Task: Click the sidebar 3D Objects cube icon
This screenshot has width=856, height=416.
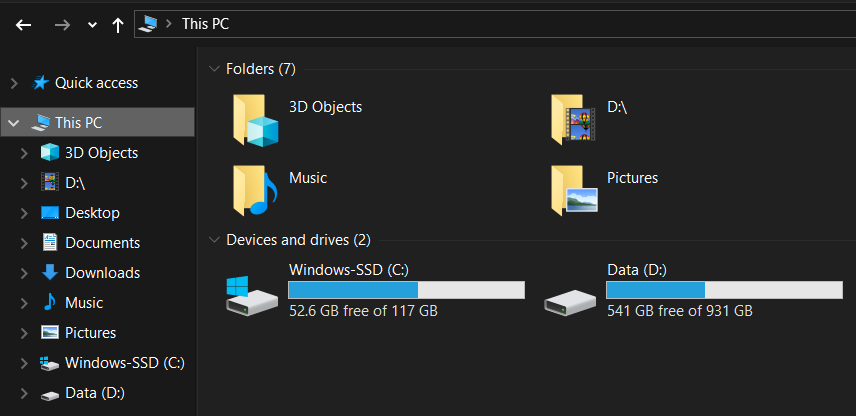Action: (x=50, y=152)
